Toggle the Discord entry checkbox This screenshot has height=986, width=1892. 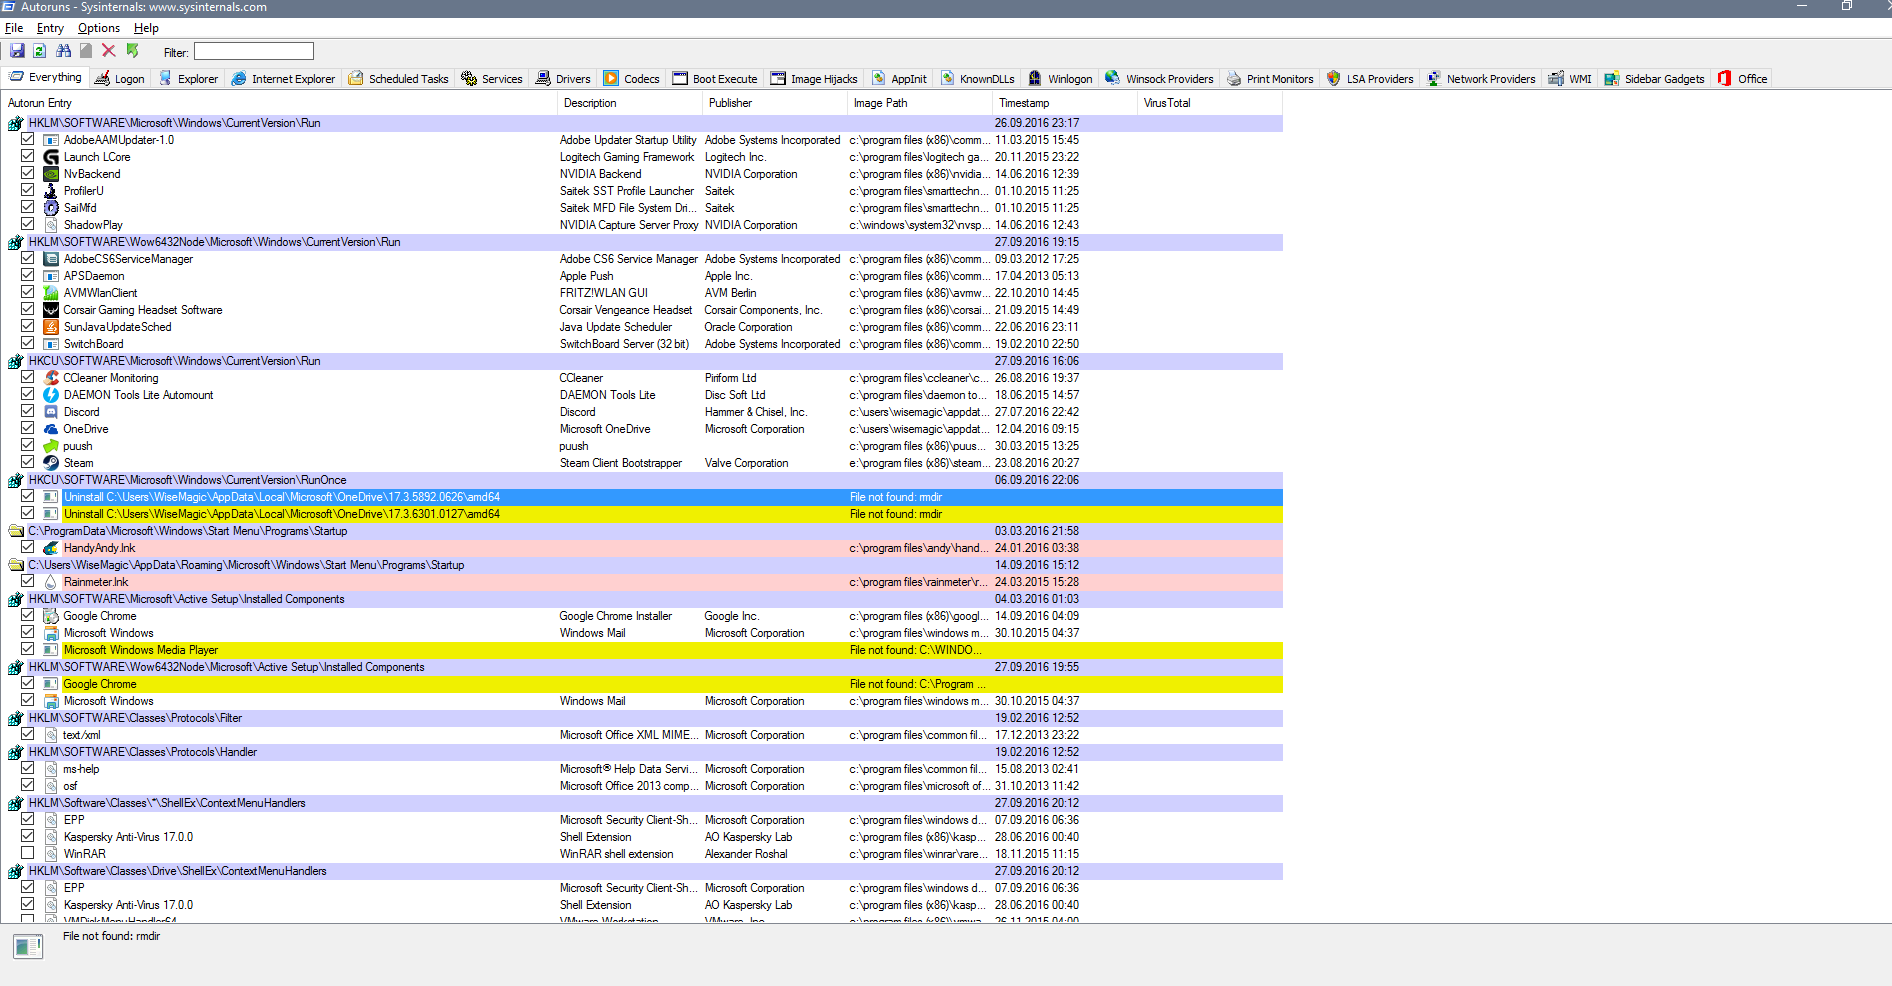(28, 412)
